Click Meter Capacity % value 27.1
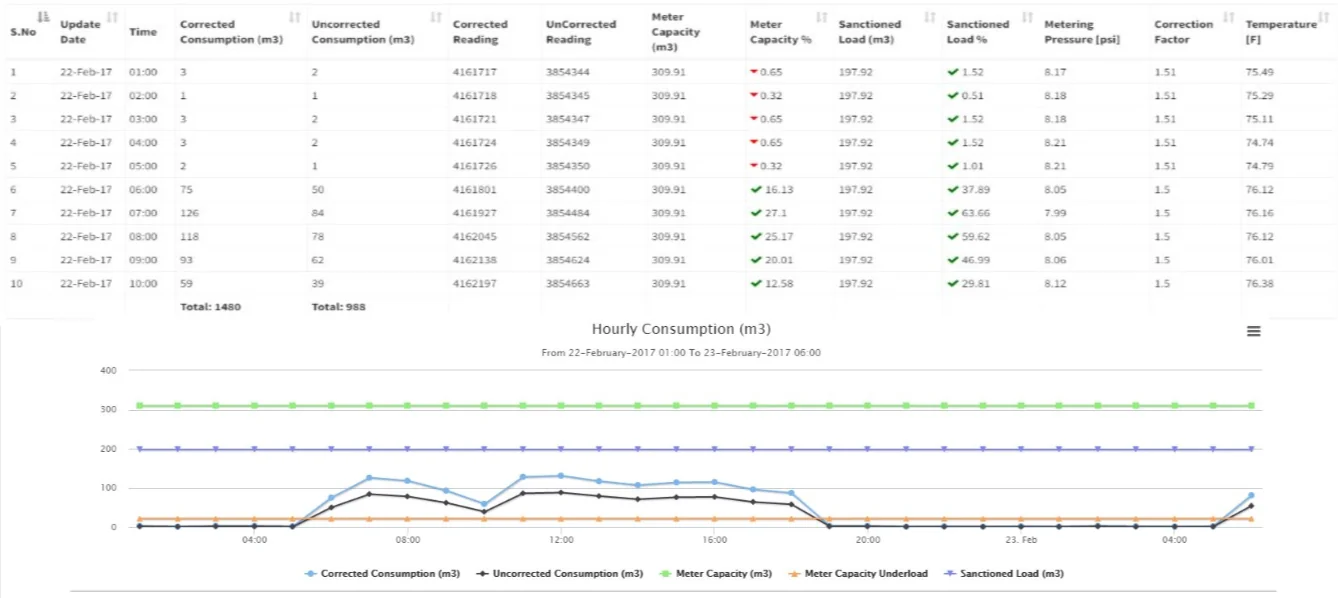 tap(773, 213)
